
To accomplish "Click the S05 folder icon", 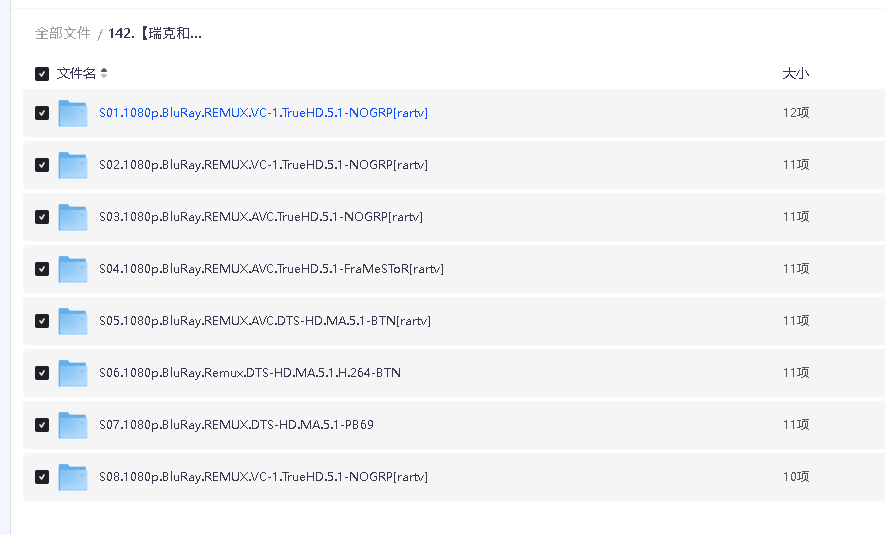I will tap(72, 321).
